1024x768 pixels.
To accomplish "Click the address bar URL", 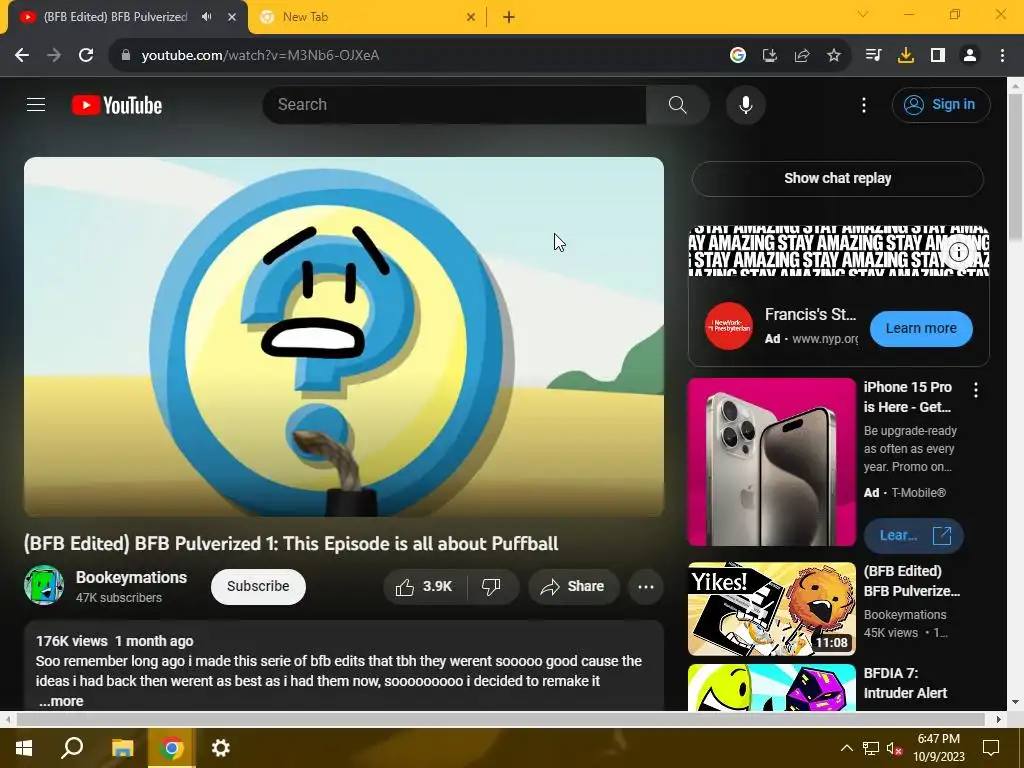I will click(260, 56).
